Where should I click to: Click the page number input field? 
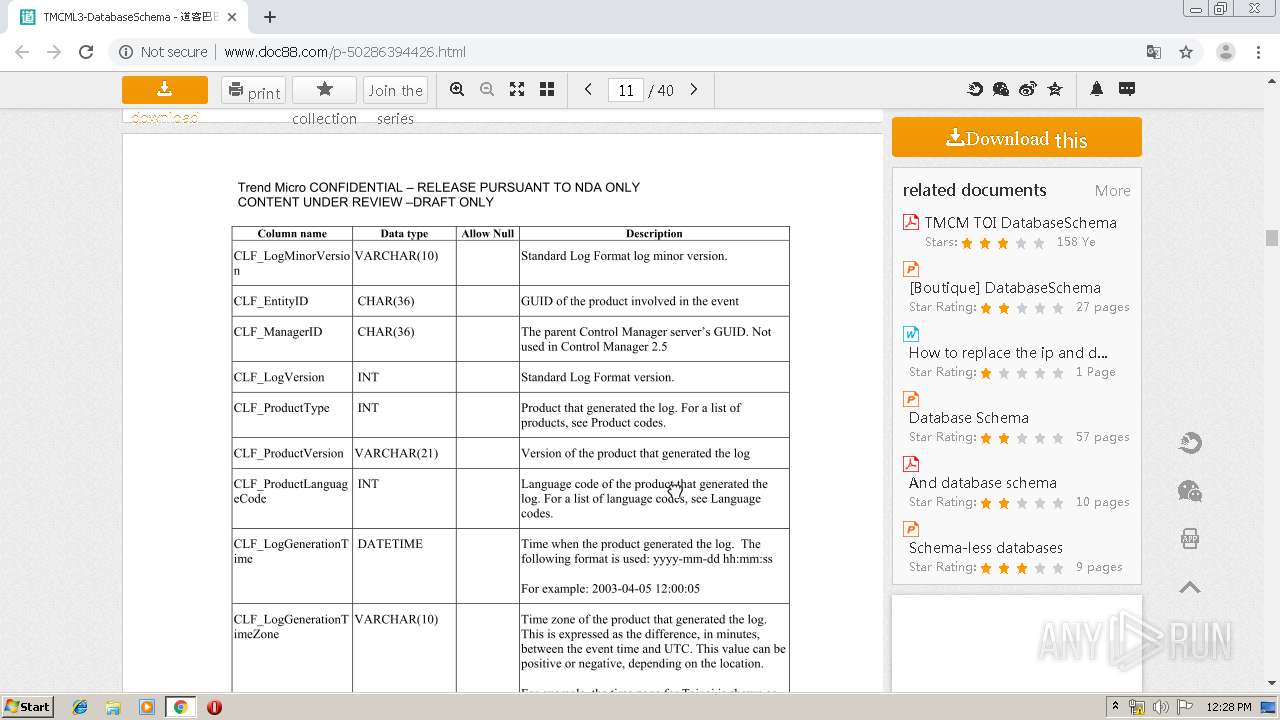pyautogui.click(x=625, y=90)
